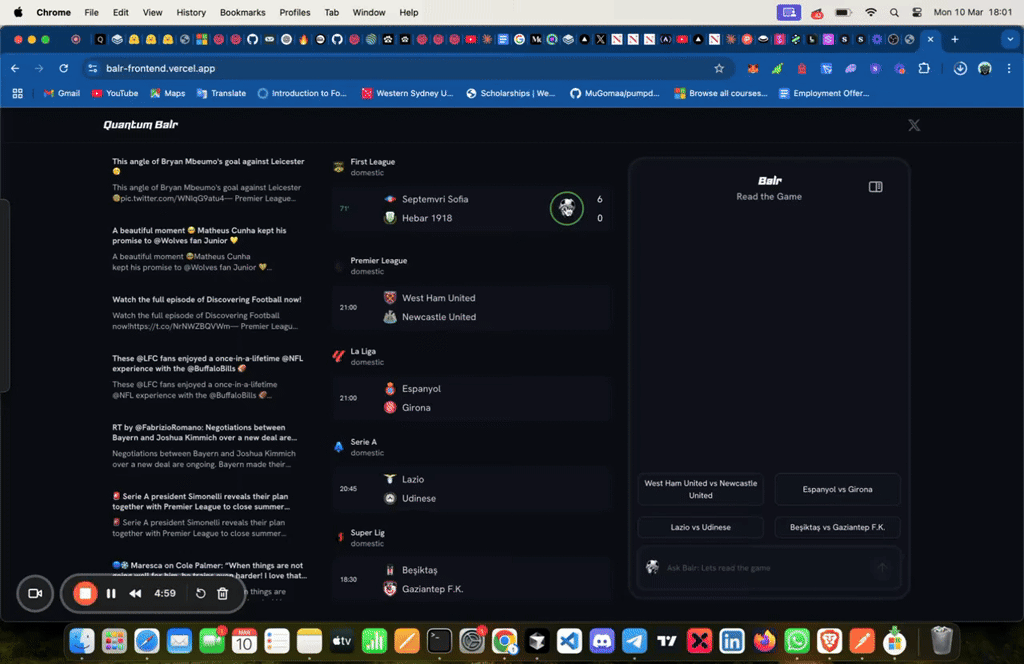Viewport: 1024px width, 664px height.
Task: Open the bookmarks apps grid icon
Action: pyautogui.click(x=18, y=93)
